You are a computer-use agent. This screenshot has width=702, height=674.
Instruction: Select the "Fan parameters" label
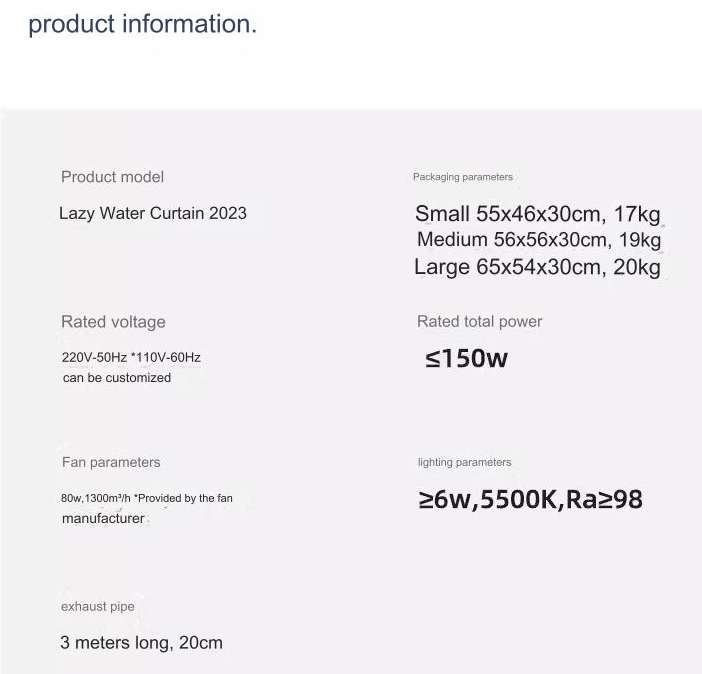(x=111, y=462)
